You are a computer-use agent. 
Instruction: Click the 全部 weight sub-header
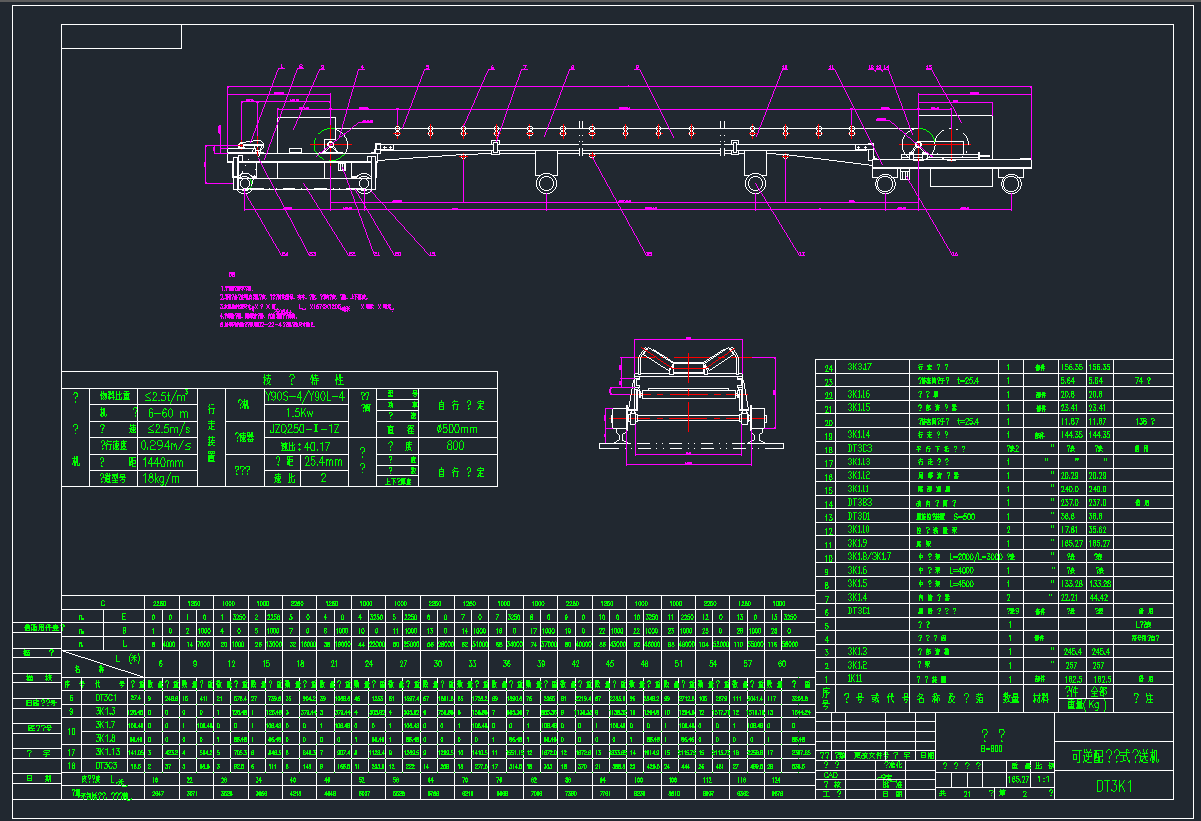coord(1100,691)
